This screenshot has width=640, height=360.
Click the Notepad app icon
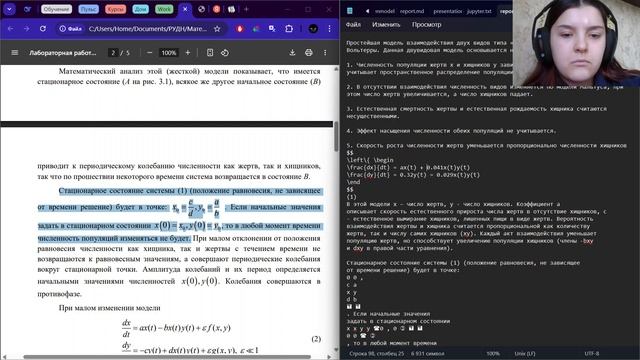[350, 11]
